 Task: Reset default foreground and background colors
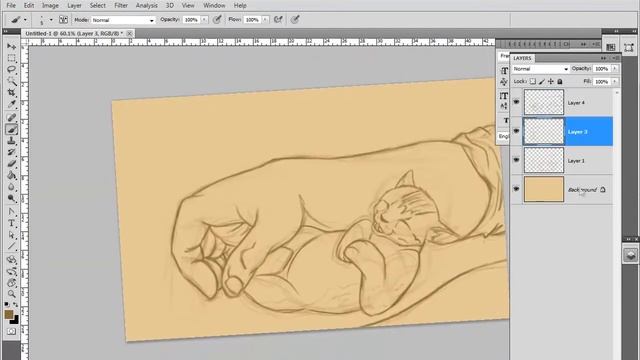click(x=7, y=304)
